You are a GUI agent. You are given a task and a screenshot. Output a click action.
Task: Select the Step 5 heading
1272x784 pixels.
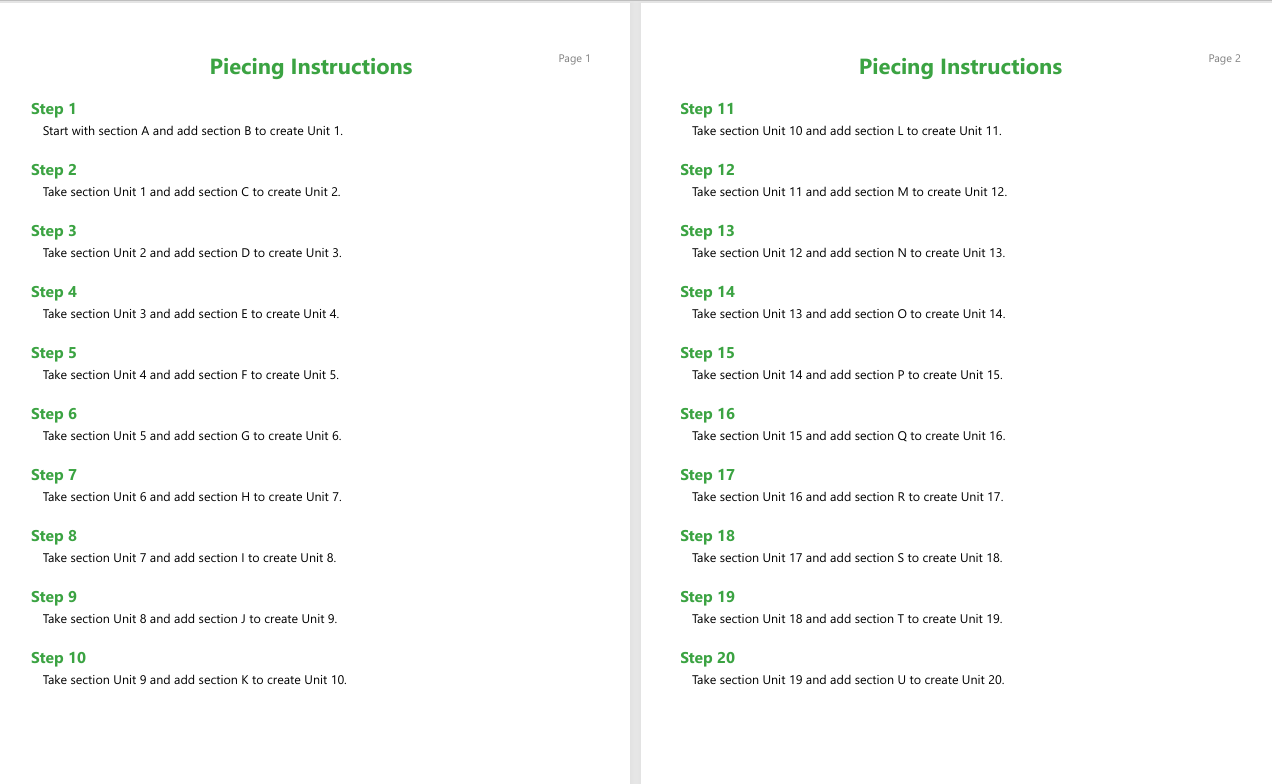pyautogui.click(x=54, y=353)
